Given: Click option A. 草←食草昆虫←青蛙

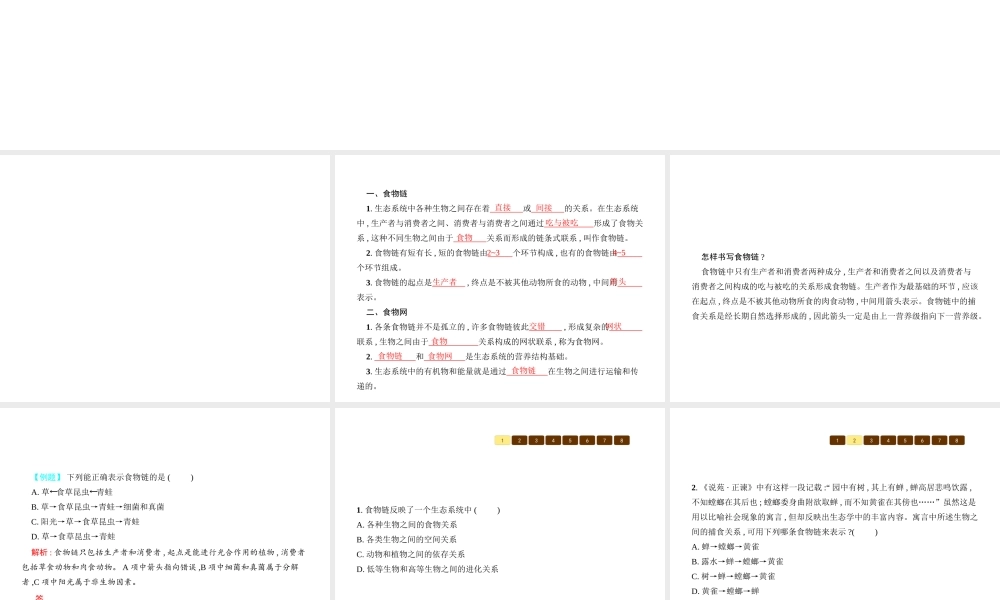Looking at the screenshot, I should 72,492.
